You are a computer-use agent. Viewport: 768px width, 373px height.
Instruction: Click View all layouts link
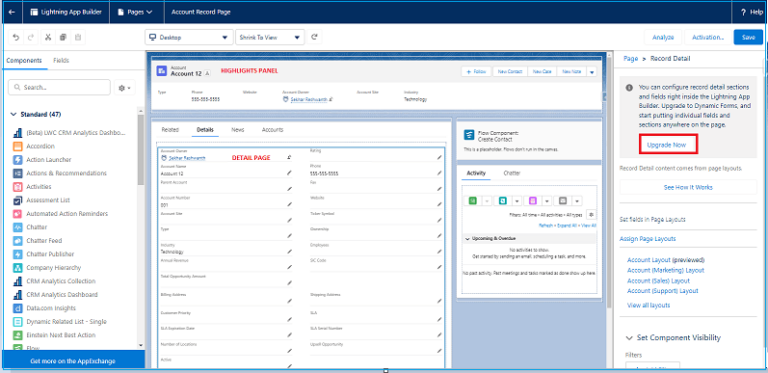pyautogui.click(x=648, y=305)
